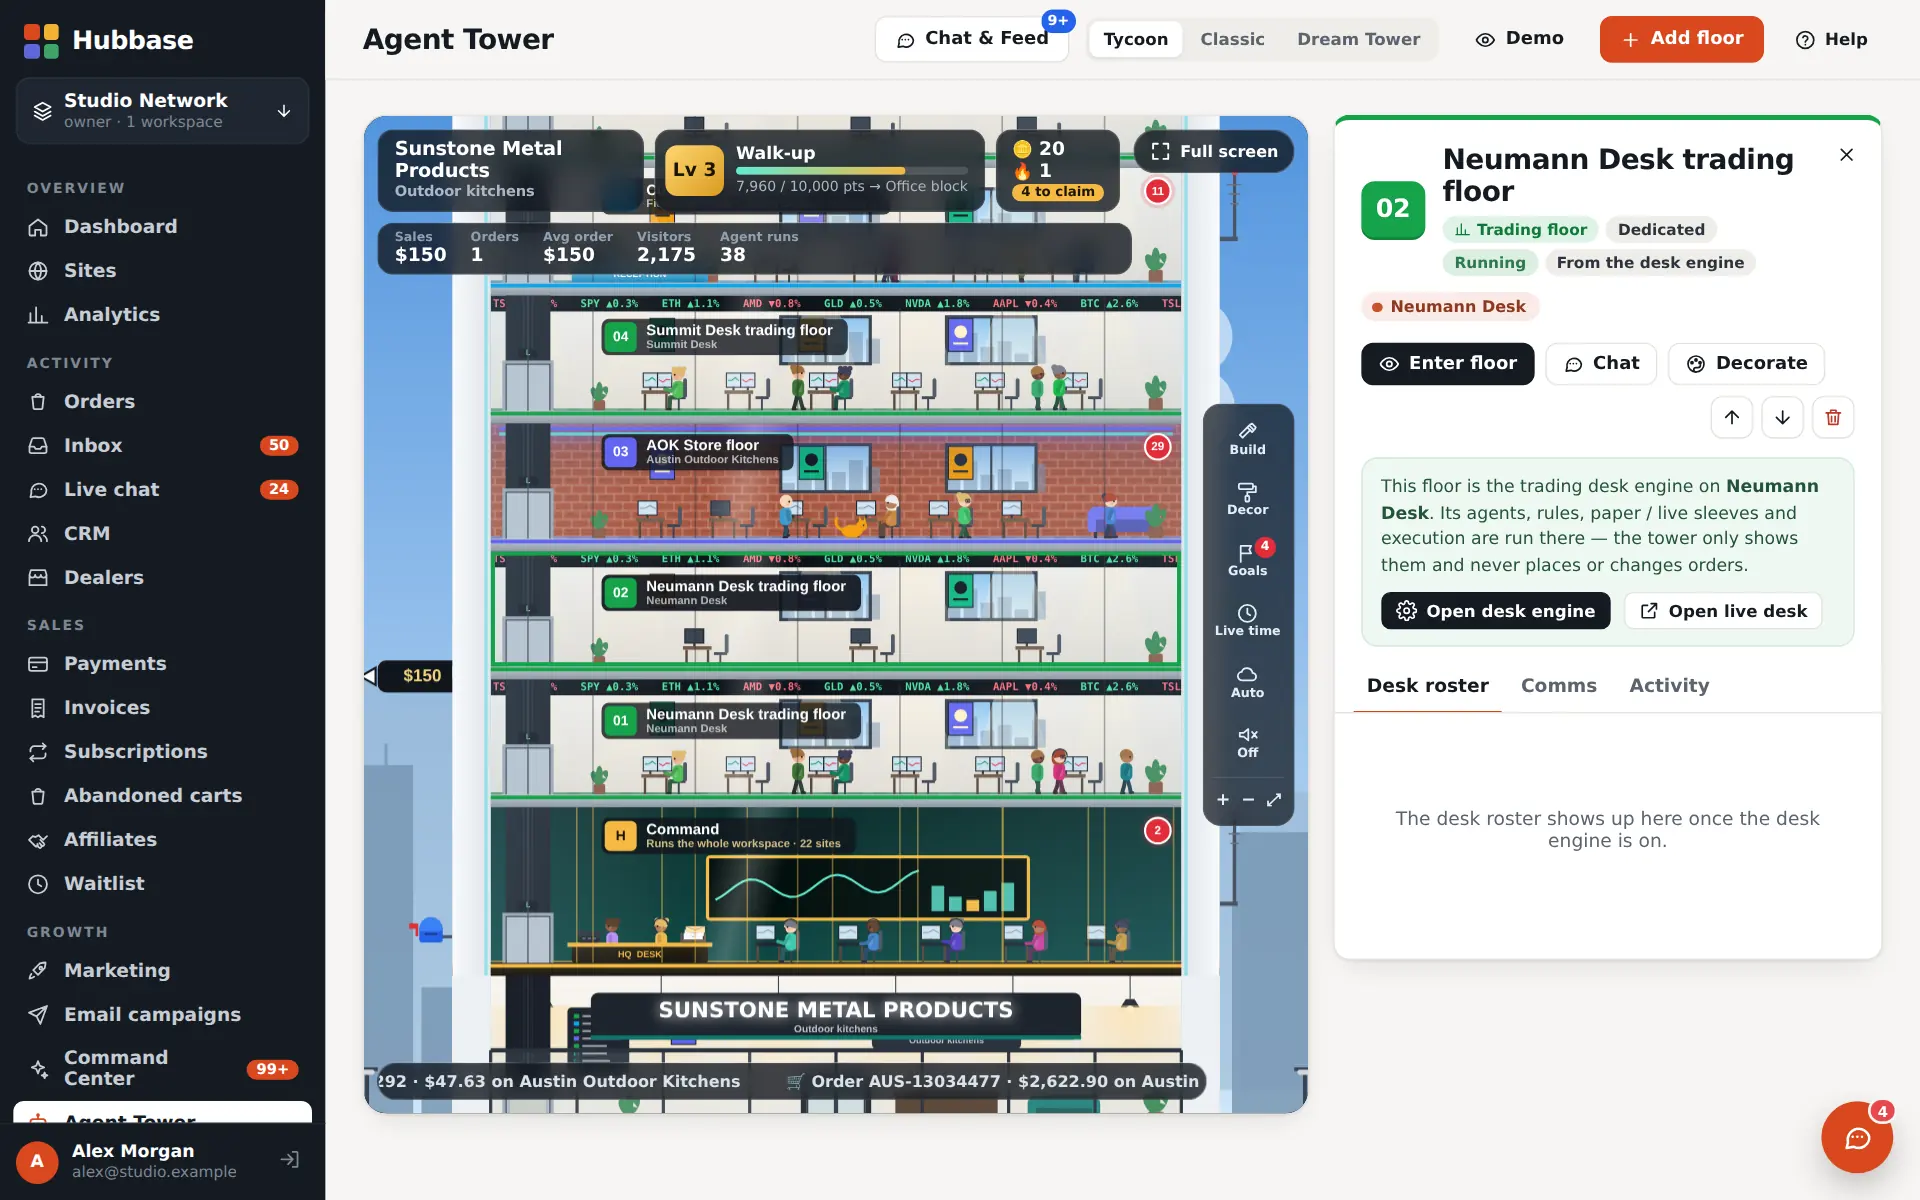
Task: Move floor up with up arrow
Action: [x=1731, y=417]
